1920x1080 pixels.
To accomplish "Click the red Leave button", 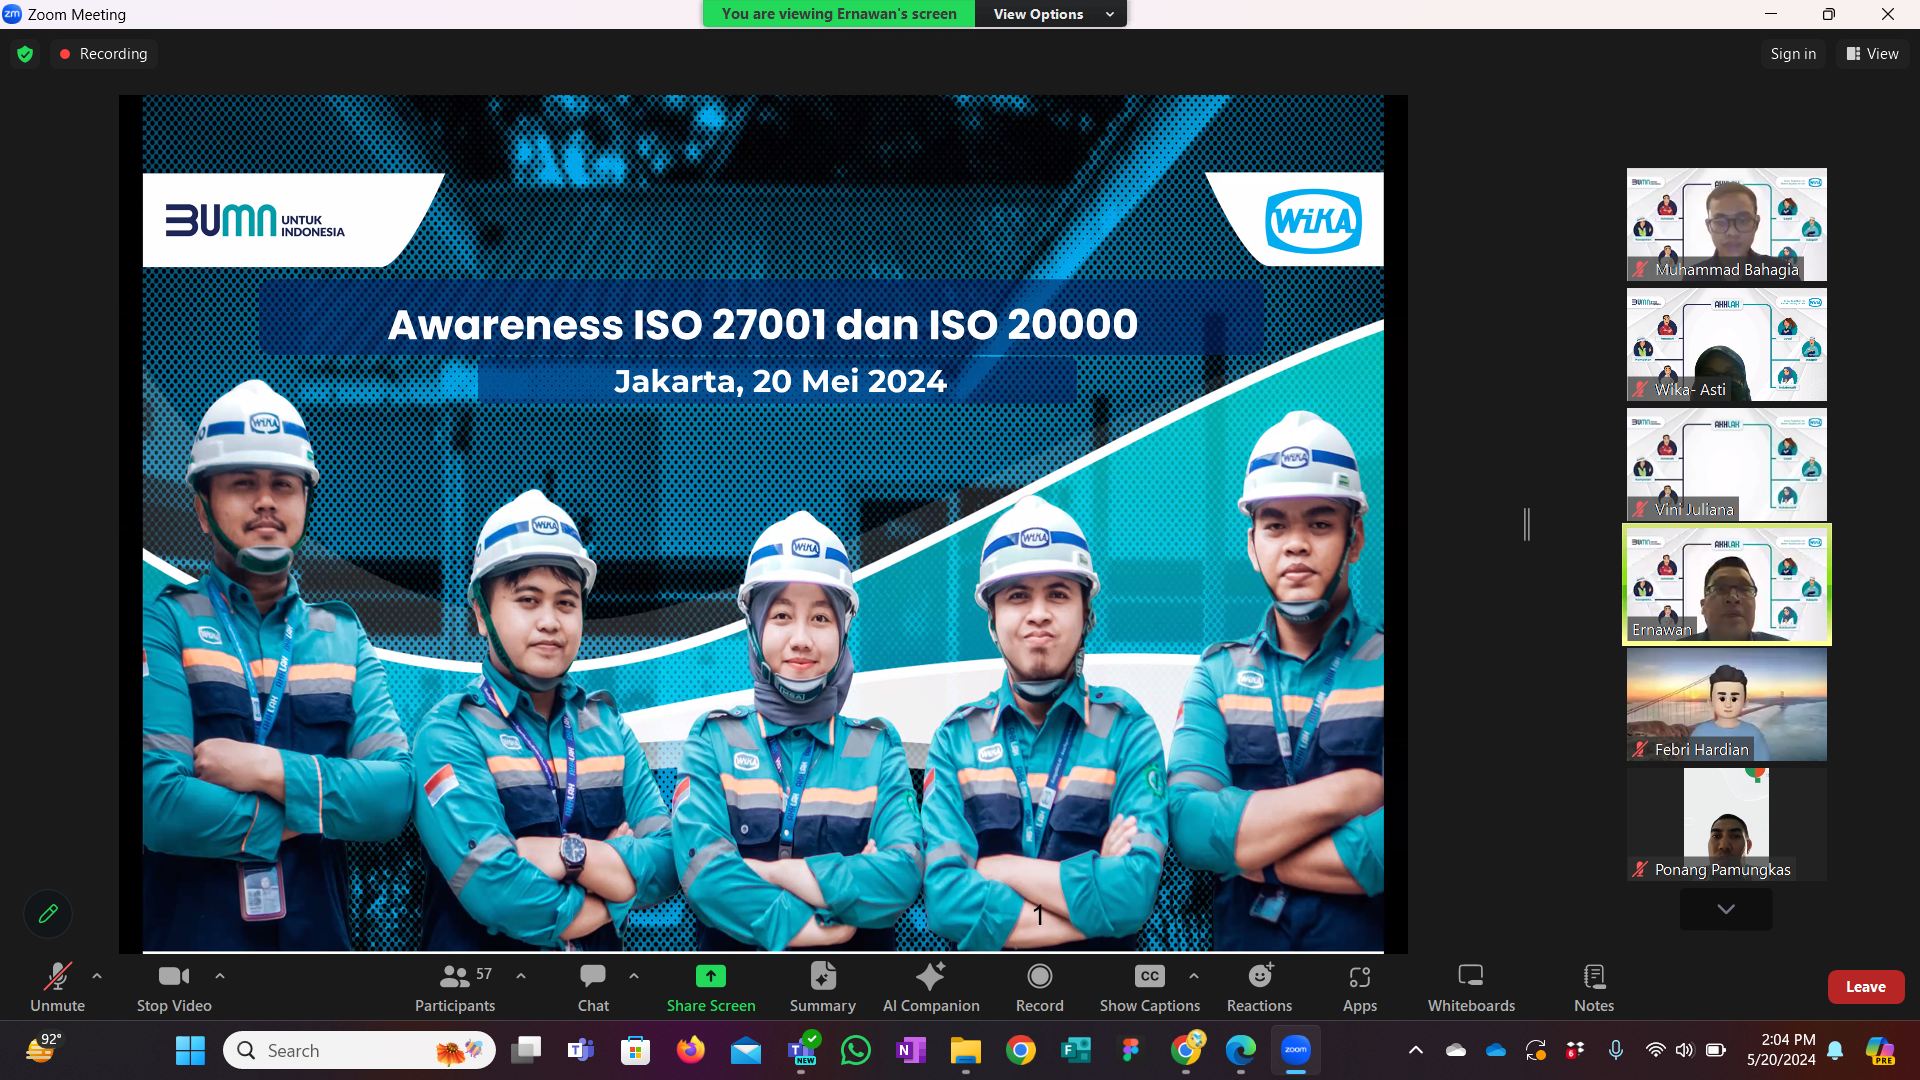I will click(x=1865, y=986).
